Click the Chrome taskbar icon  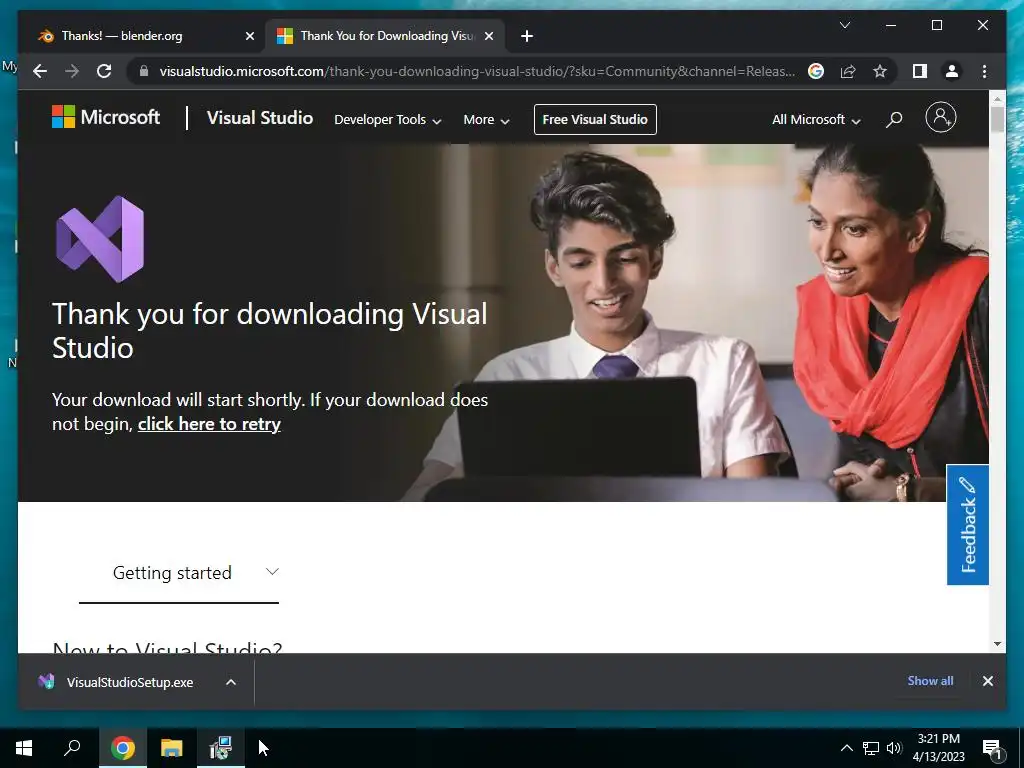[x=123, y=748]
